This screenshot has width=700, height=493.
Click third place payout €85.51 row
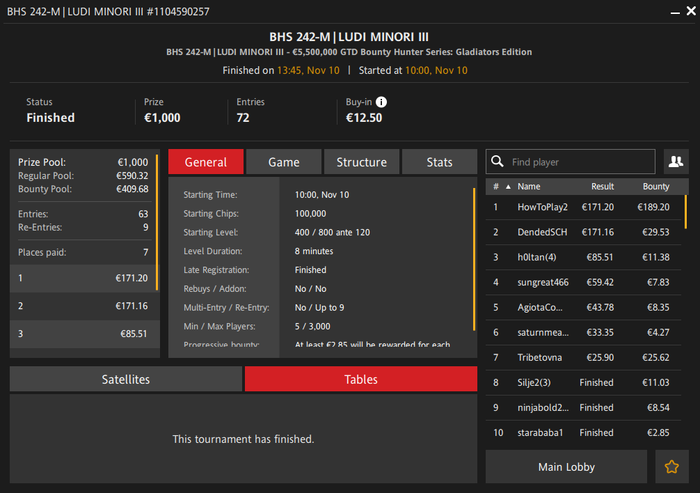[83, 334]
